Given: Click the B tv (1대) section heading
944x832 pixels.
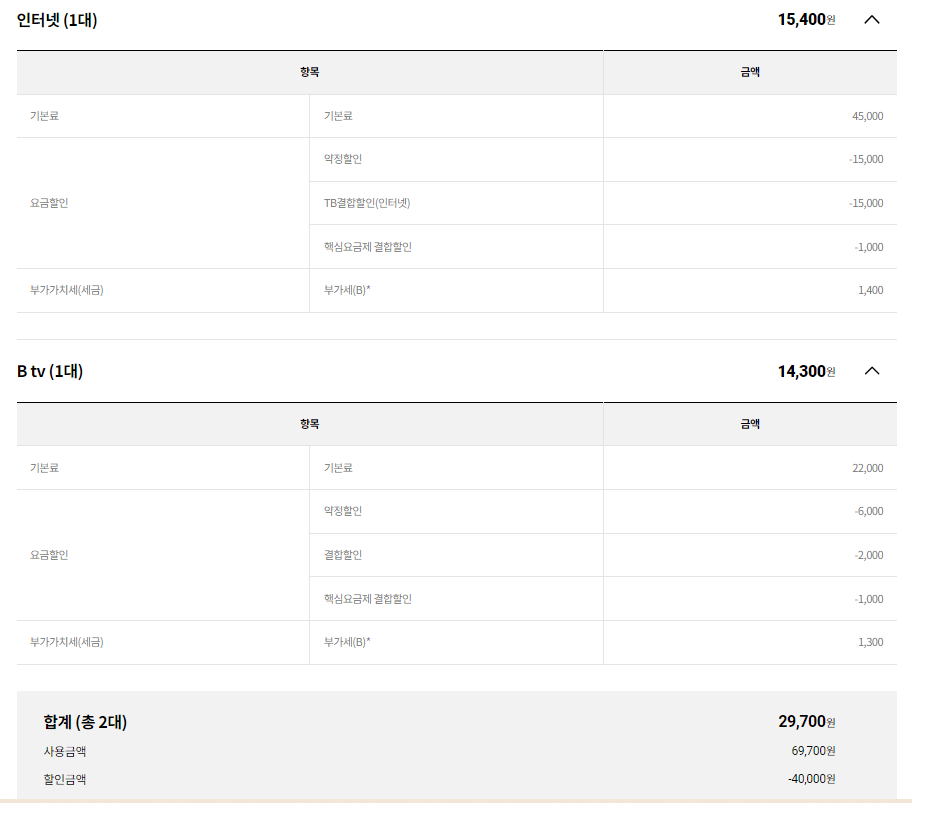Looking at the screenshot, I should click(x=50, y=371).
